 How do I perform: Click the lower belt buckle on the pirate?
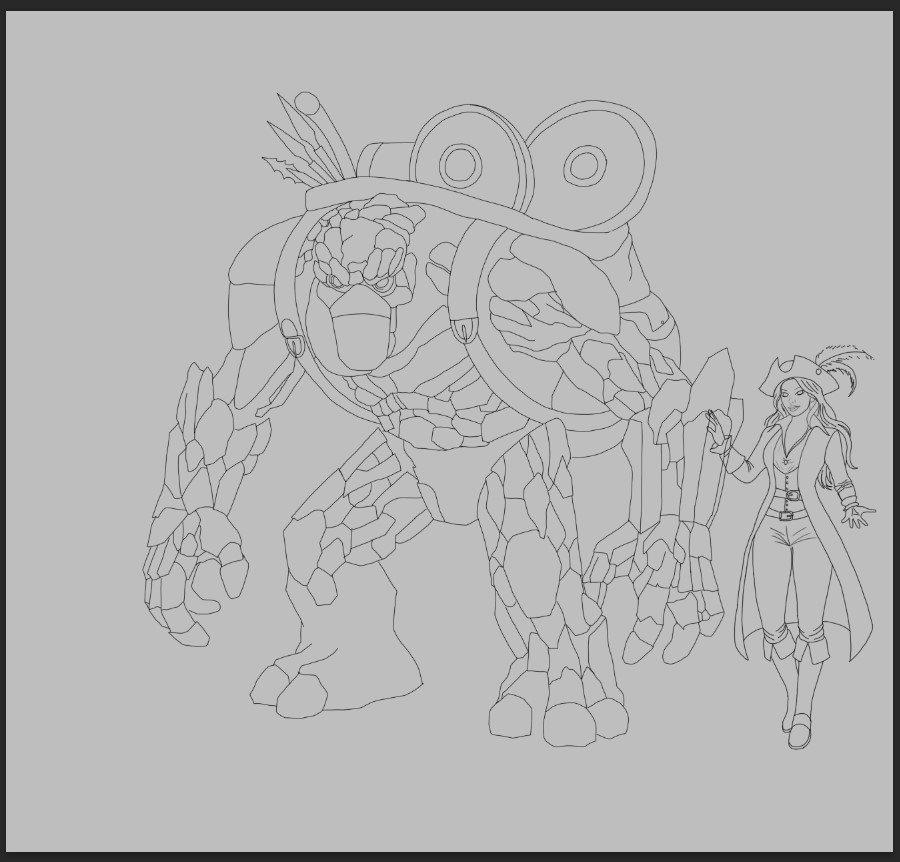pos(787,515)
